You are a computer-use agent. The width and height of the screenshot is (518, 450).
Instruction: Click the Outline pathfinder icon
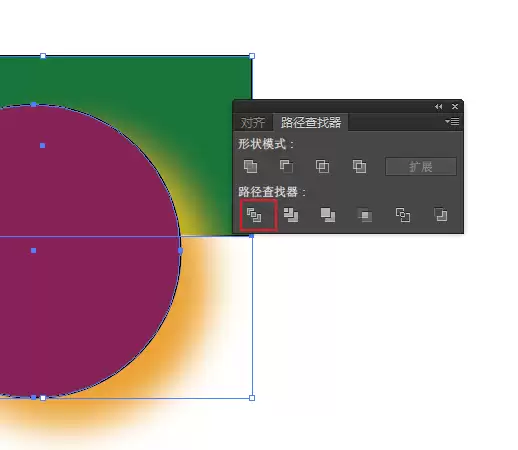pyautogui.click(x=403, y=215)
